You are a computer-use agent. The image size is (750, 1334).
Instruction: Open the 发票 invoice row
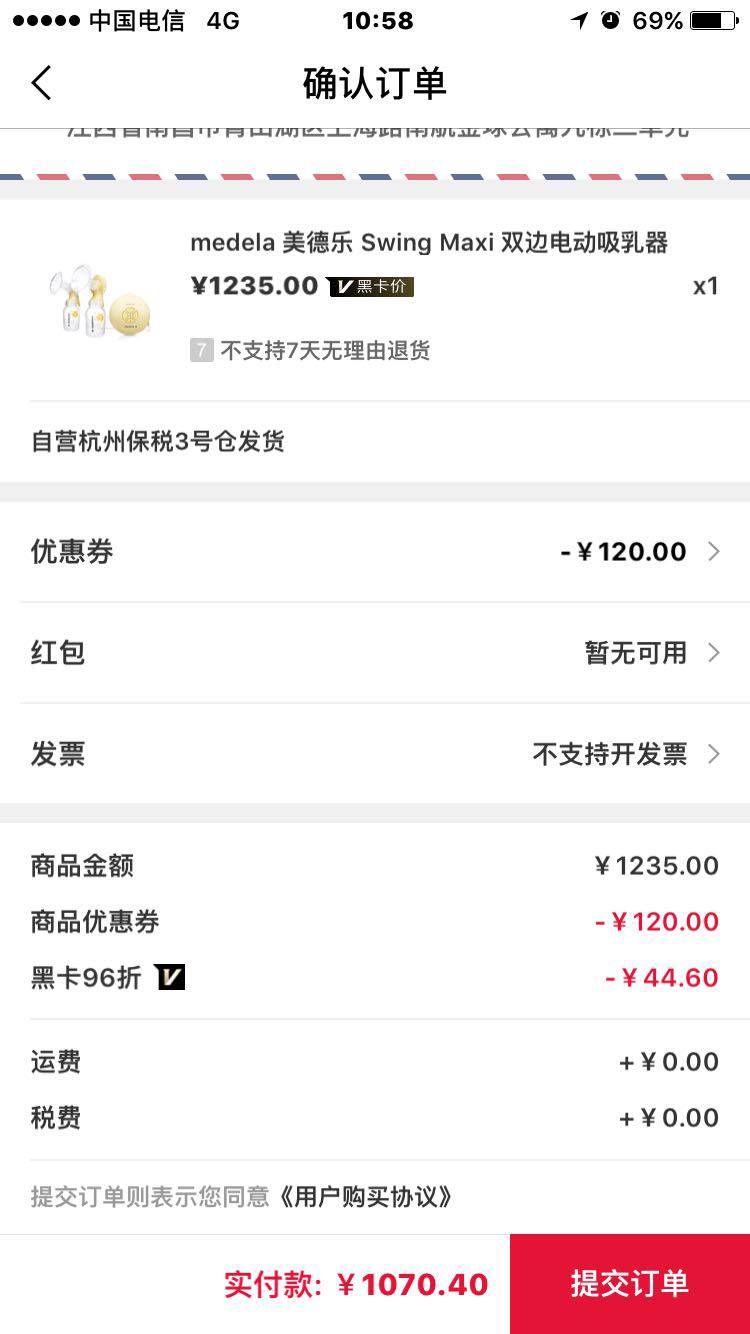[x=375, y=753]
